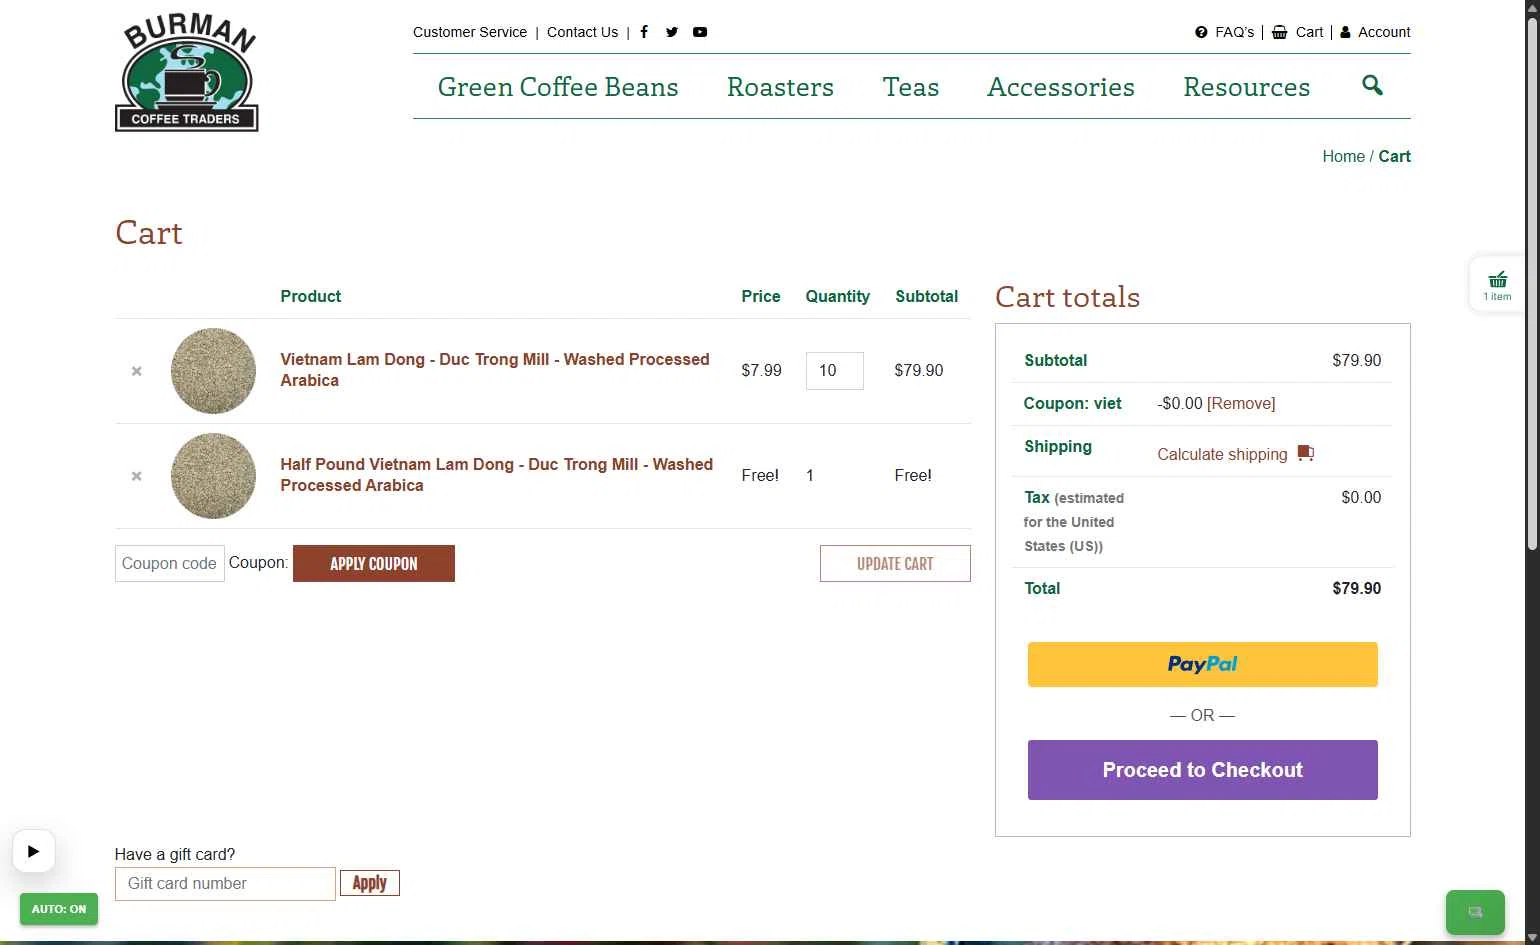Click the page vertical scrollbar
The image size is (1540, 945).
[1532, 283]
